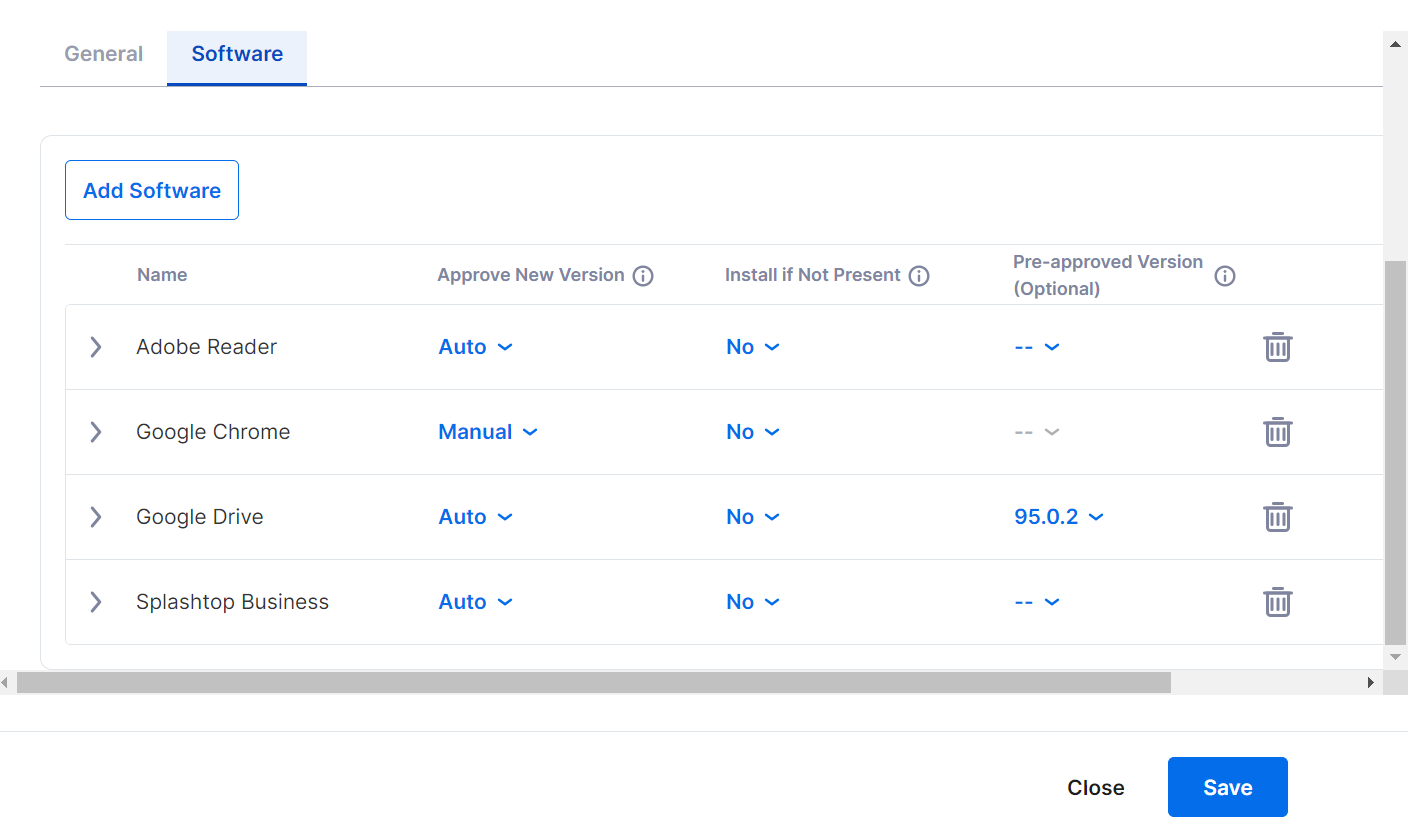Expand the Adobe Reader row
1408x834 pixels.
tap(96, 347)
